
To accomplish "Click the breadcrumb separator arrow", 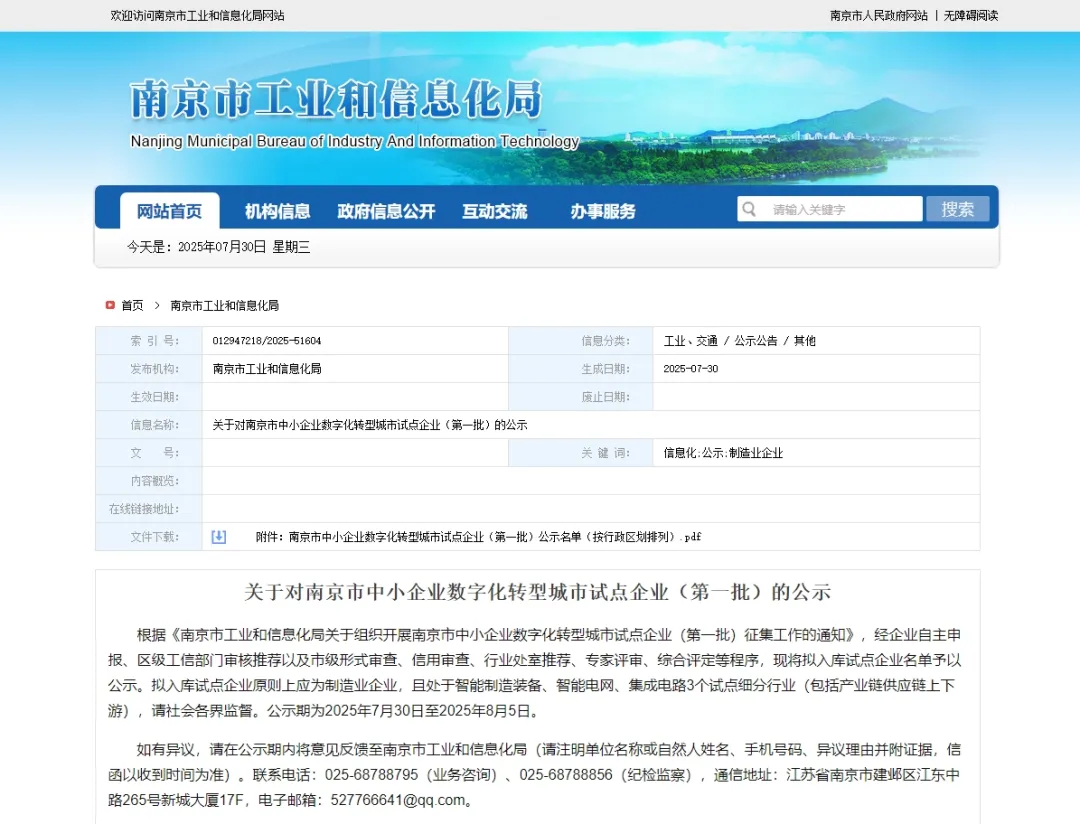I will tap(157, 305).
